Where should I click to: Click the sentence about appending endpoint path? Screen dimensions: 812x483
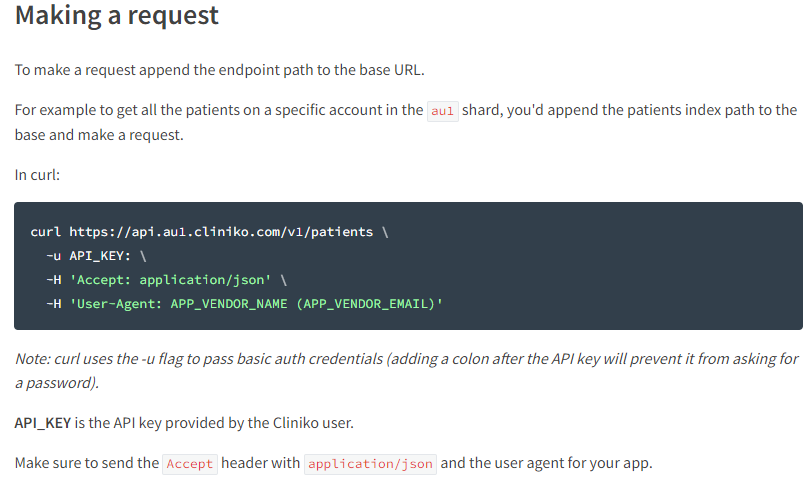click(x=220, y=70)
